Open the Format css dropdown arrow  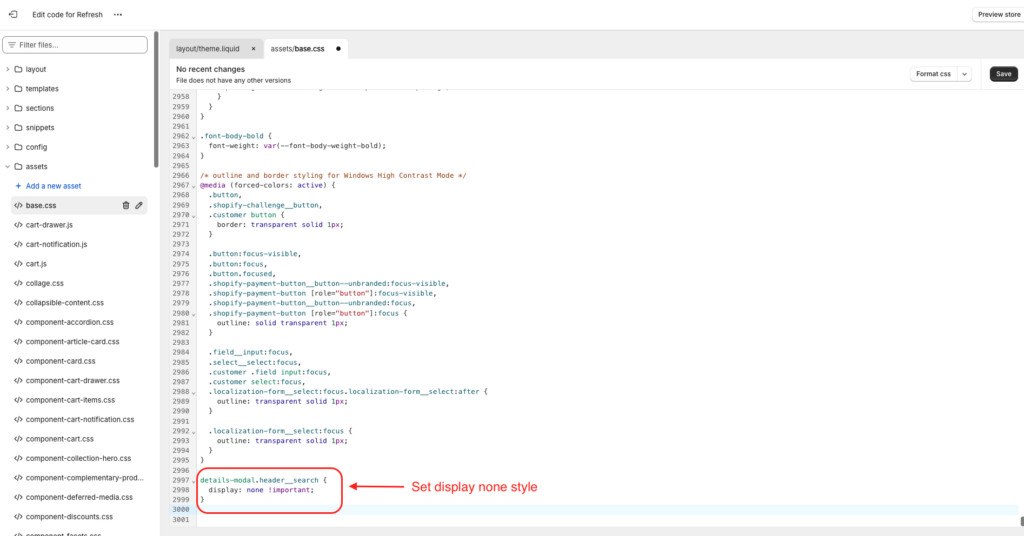[x=965, y=74]
